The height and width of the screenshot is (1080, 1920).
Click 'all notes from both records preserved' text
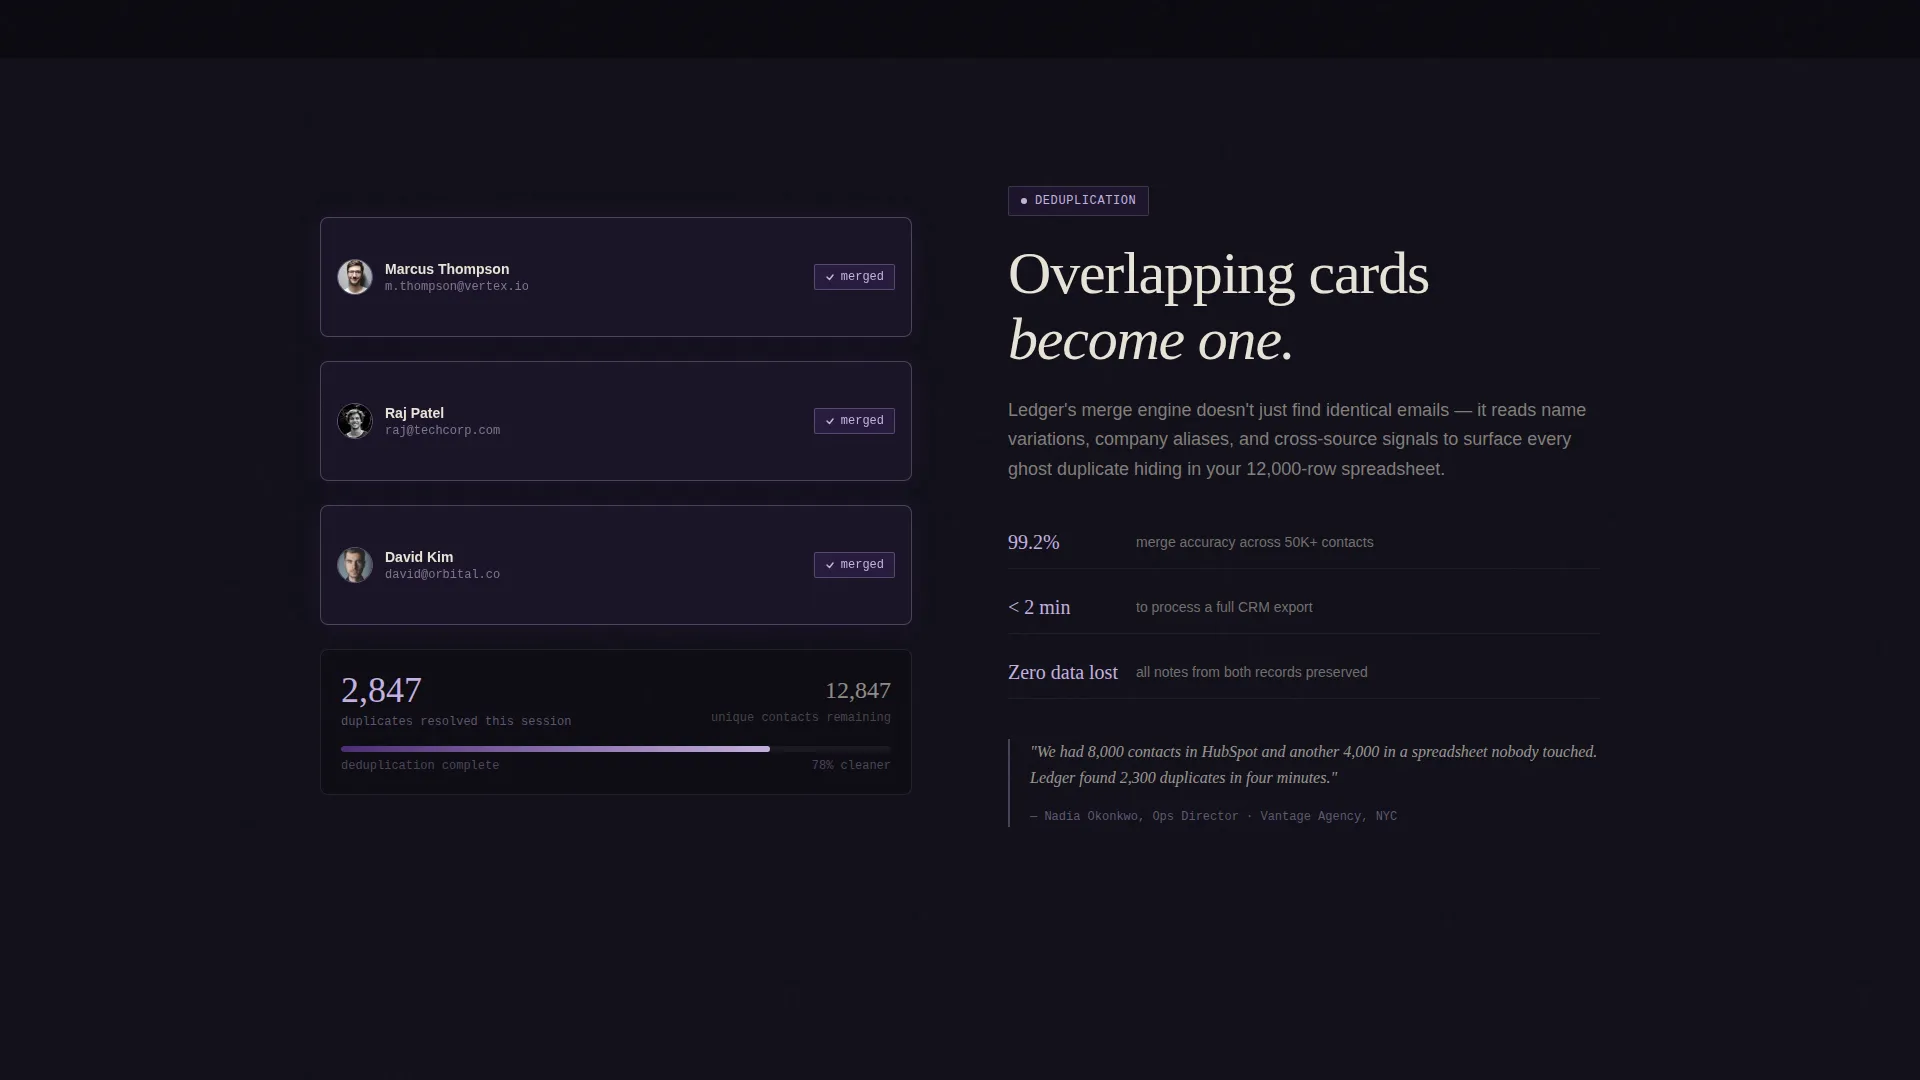click(1252, 673)
